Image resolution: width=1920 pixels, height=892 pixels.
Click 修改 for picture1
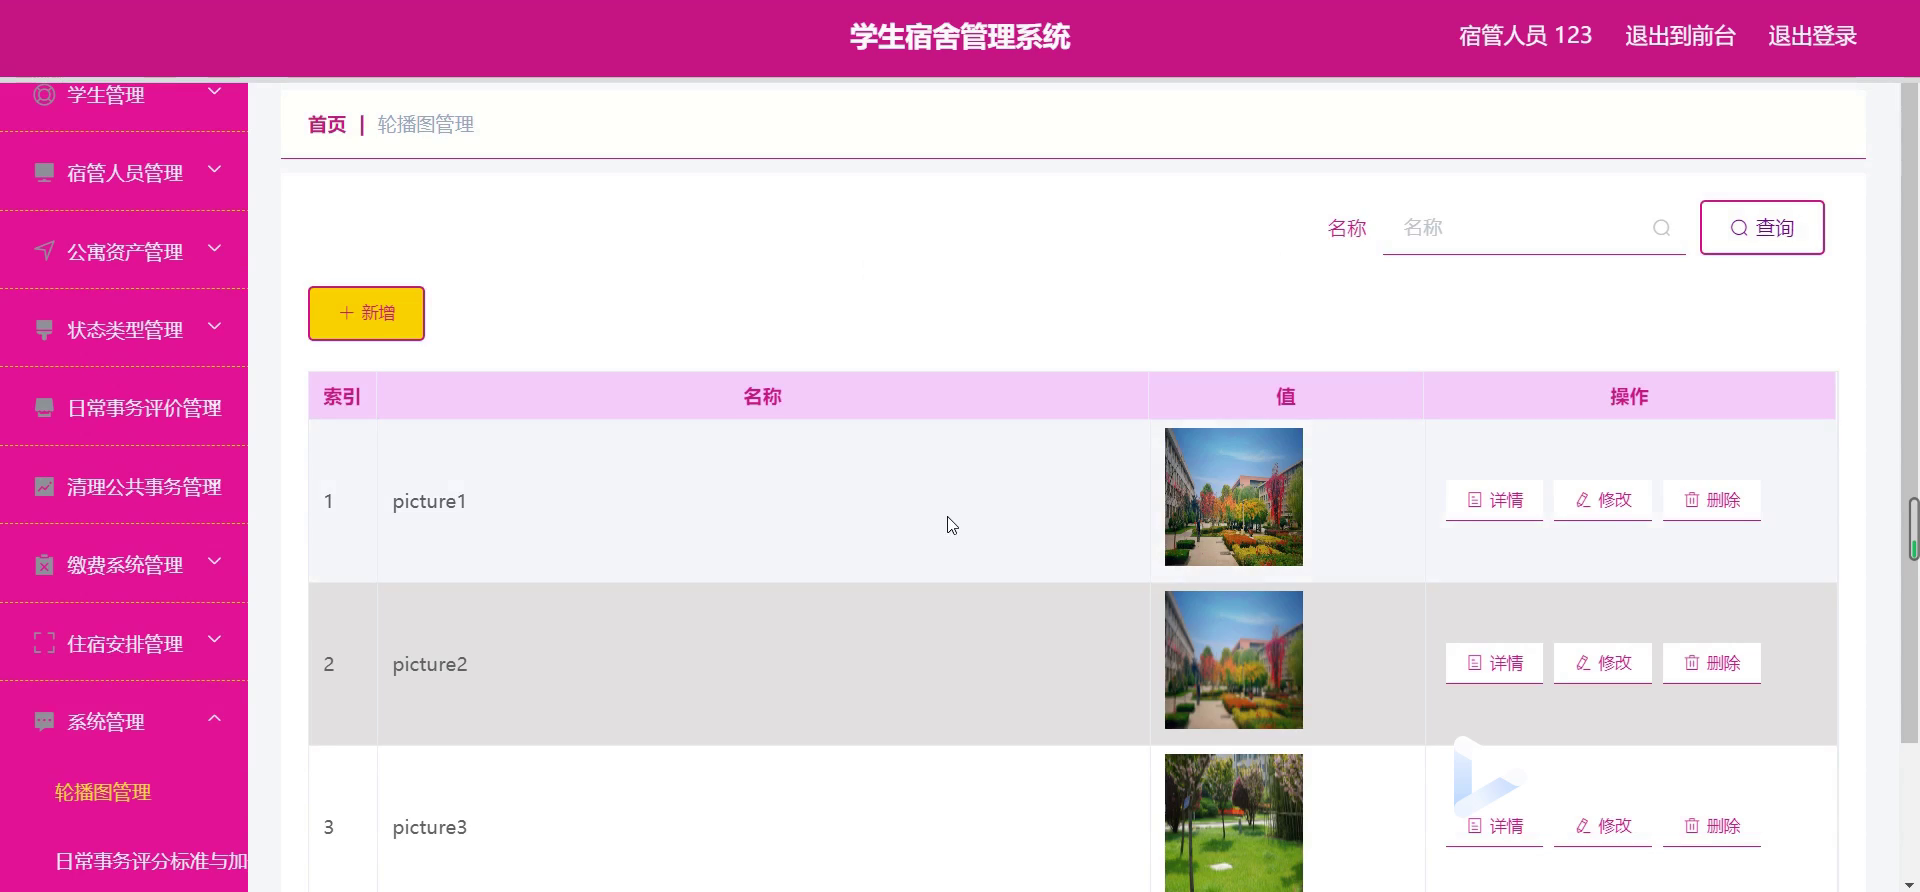(x=1603, y=500)
